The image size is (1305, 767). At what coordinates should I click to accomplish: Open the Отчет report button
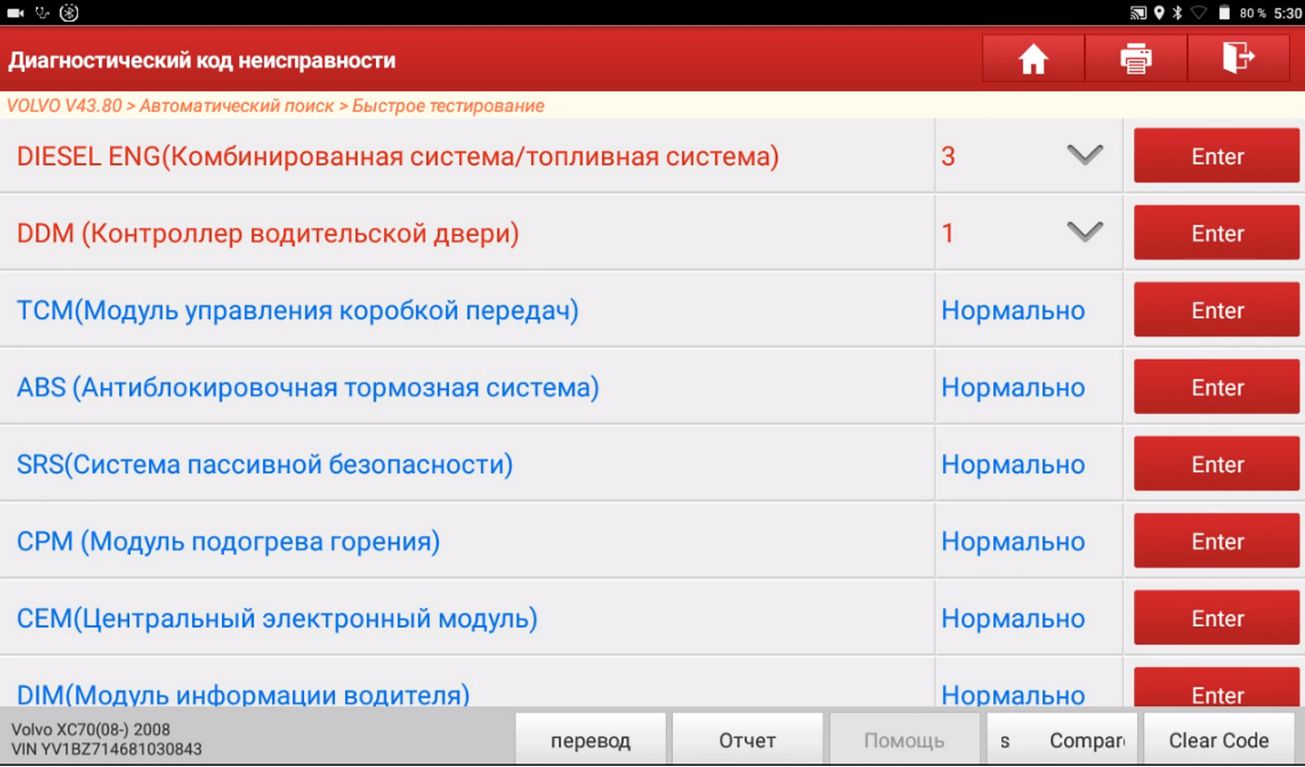pos(747,740)
